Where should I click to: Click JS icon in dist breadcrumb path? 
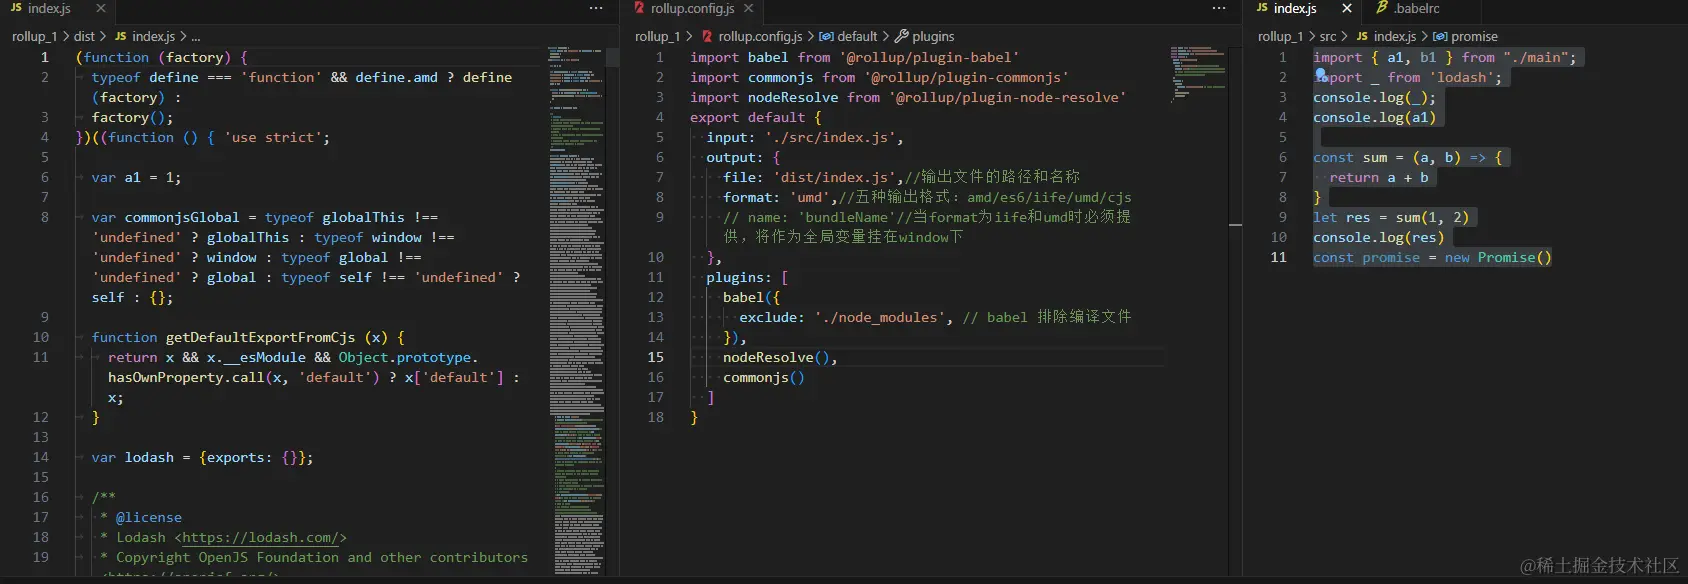pyautogui.click(x=121, y=36)
